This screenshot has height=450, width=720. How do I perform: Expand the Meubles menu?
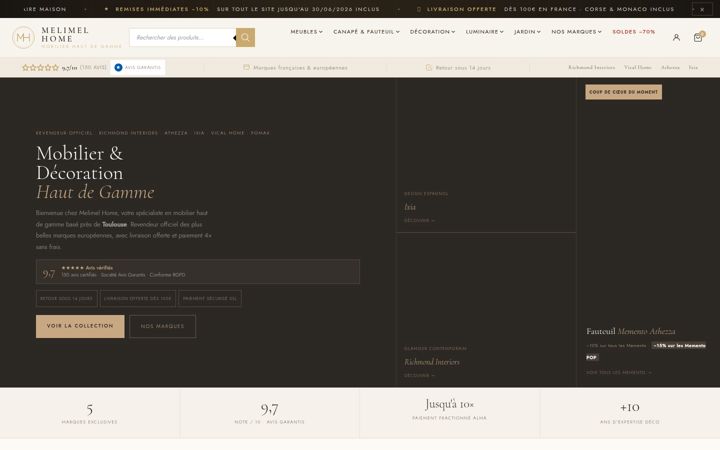click(x=306, y=32)
